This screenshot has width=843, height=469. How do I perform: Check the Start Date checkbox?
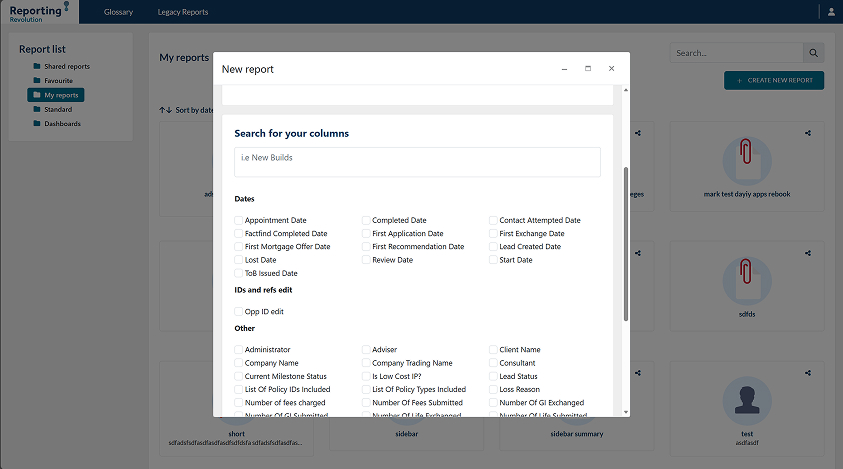point(493,260)
